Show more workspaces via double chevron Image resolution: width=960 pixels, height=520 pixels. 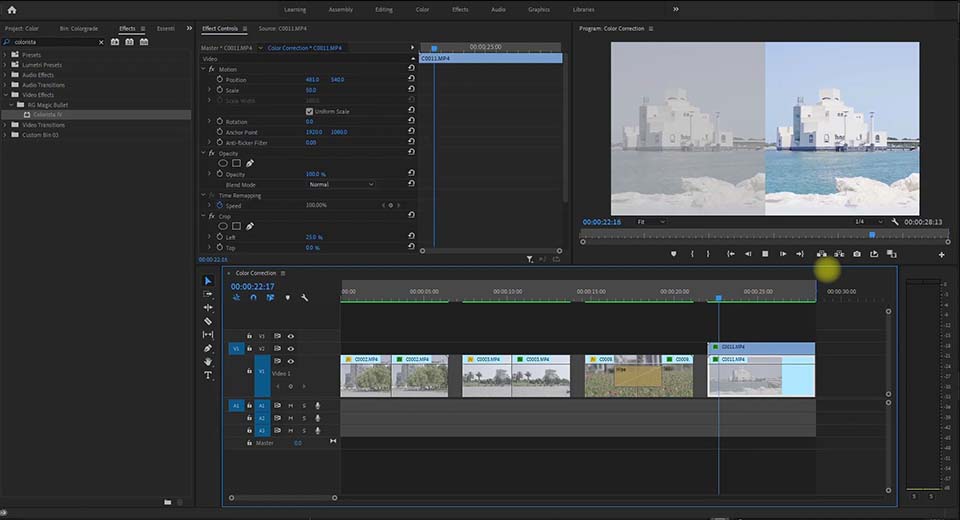(676, 9)
